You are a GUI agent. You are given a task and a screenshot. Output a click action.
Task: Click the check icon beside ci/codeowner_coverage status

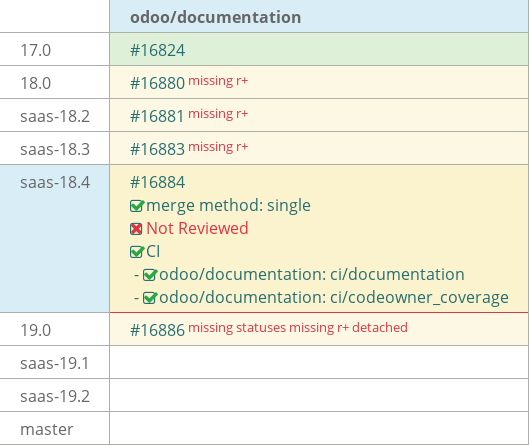coord(150,298)
